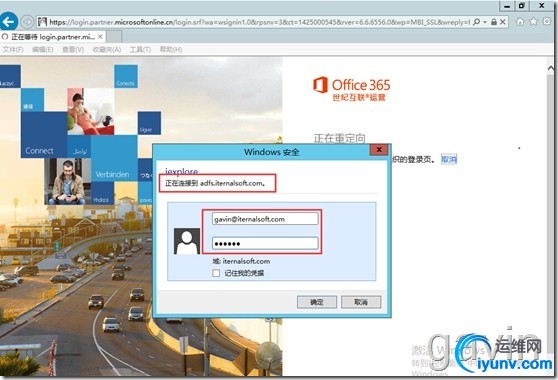
Task: Check the 记住我的凭据 checkbox
Action: coord(216,273)
